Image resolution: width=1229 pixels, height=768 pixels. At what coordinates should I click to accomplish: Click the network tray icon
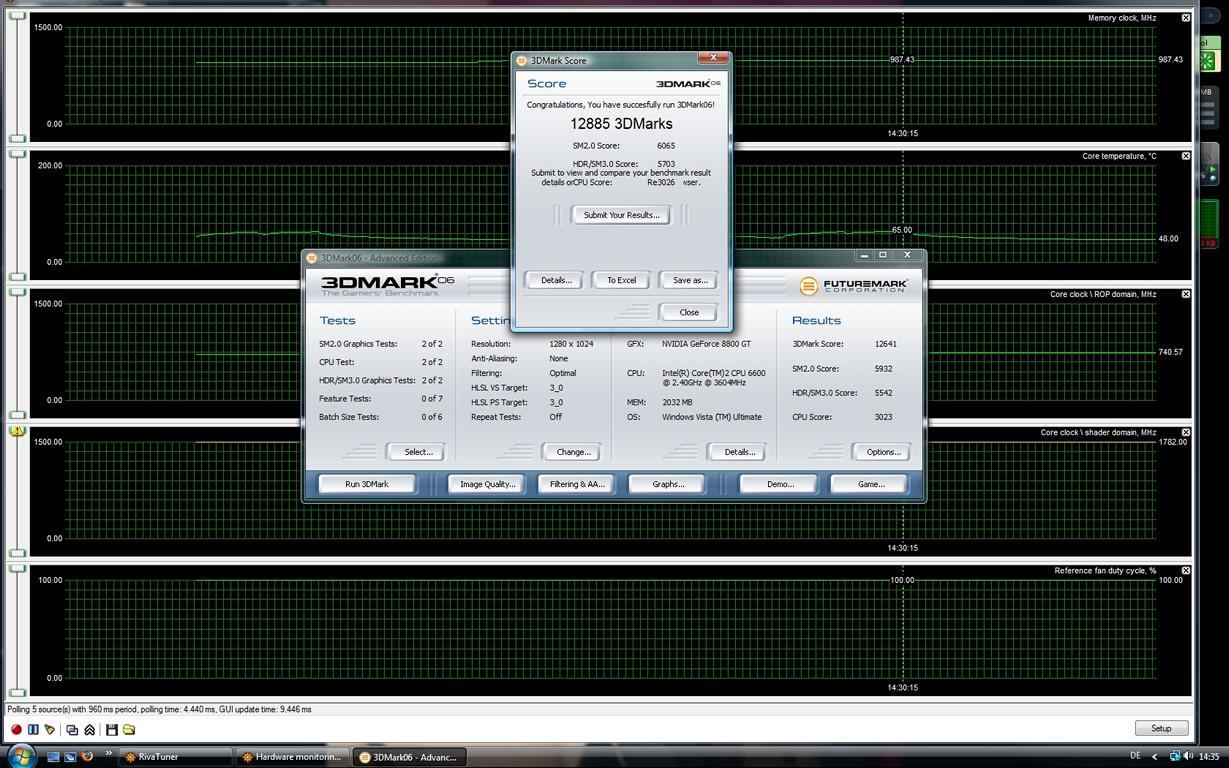[1175, 756]
